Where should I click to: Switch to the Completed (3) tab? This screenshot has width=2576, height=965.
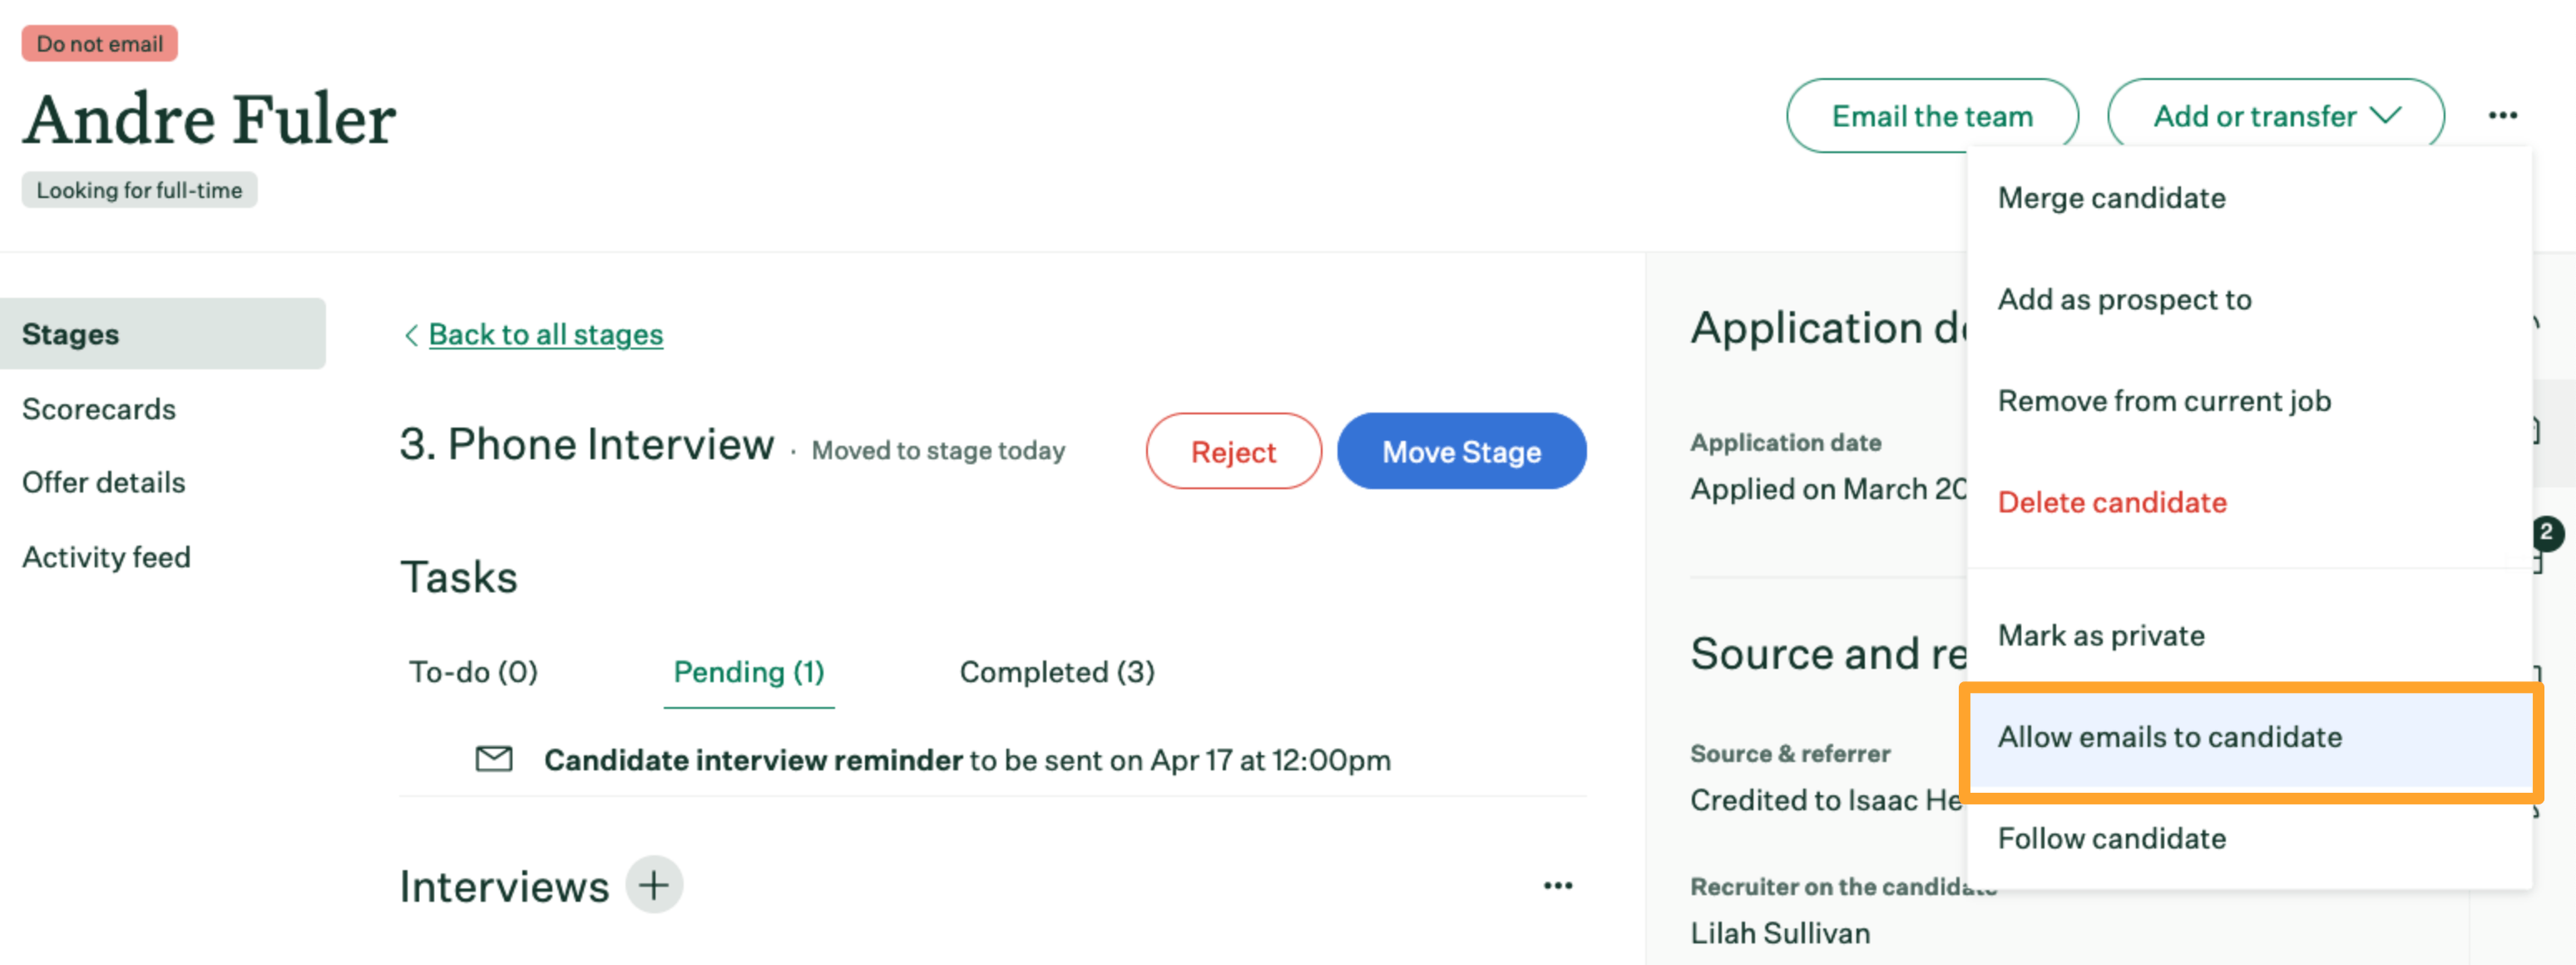click(x=1056, y=672)
